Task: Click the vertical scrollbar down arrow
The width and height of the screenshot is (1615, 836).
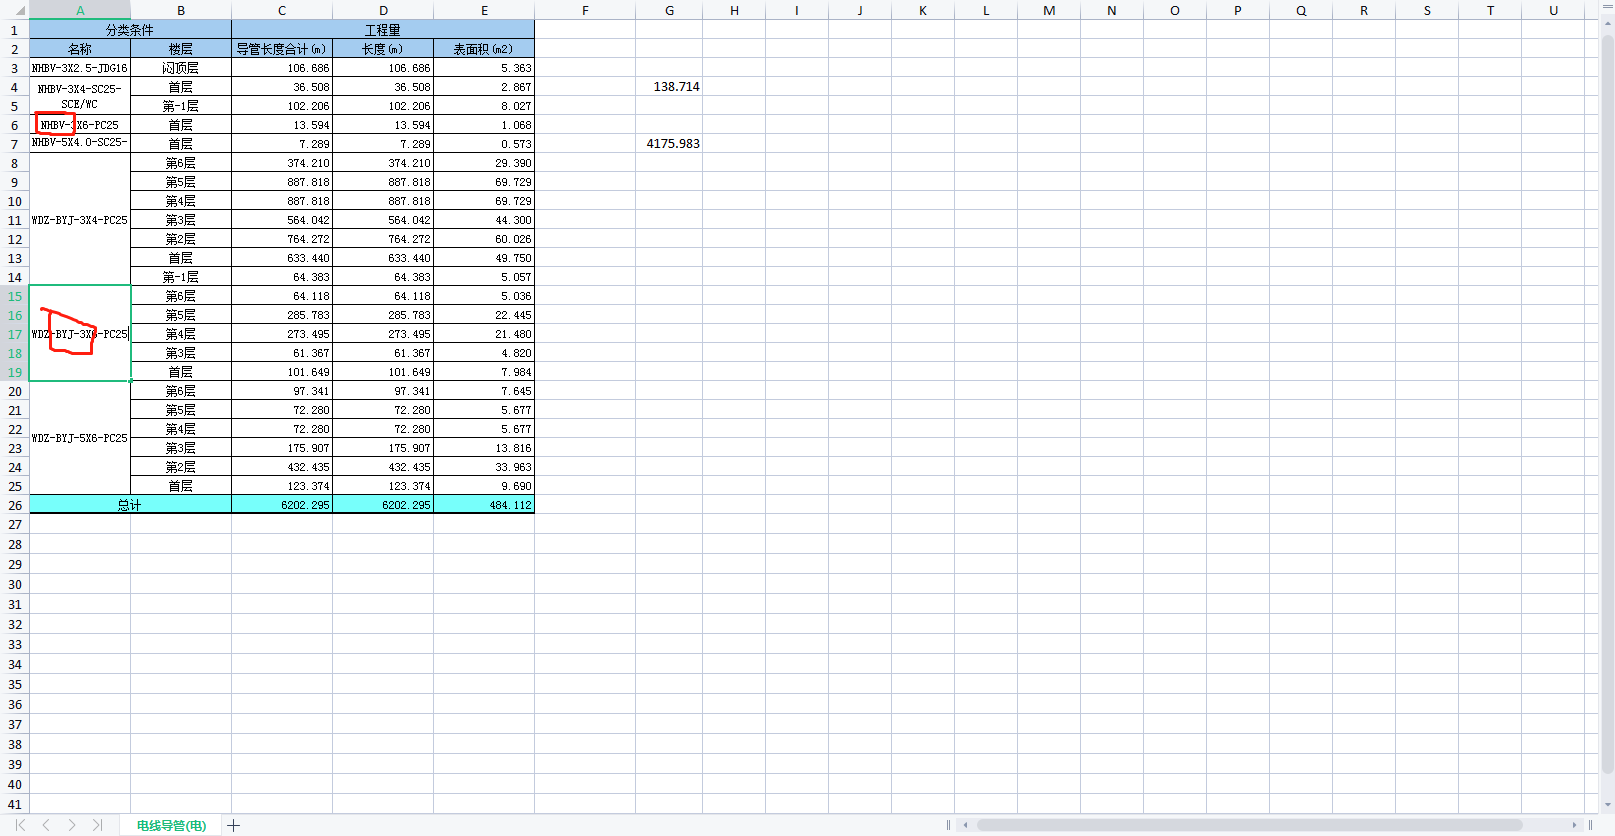Action: pyautogui.click(x=1607, y=805)
